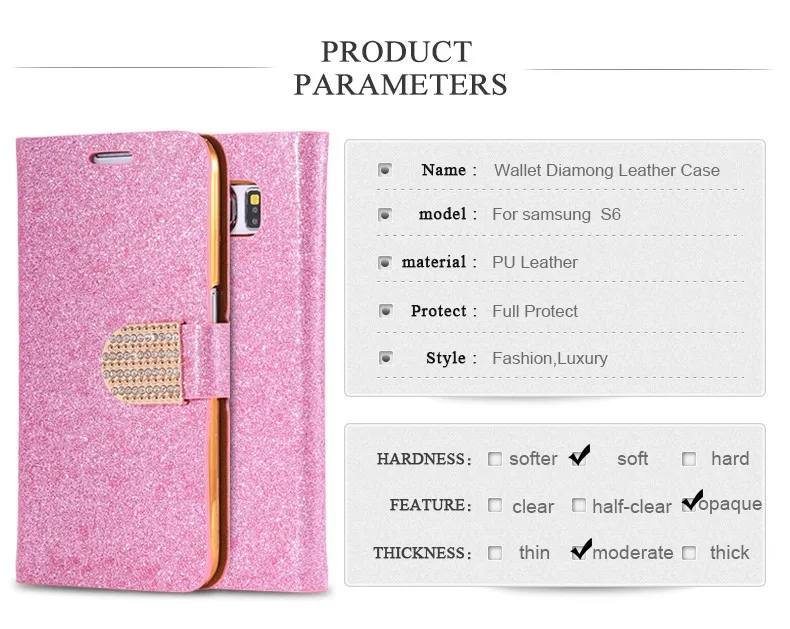Check the hard hardness checkbox
This screenshot has width=790, height=629.
point(689,459)
